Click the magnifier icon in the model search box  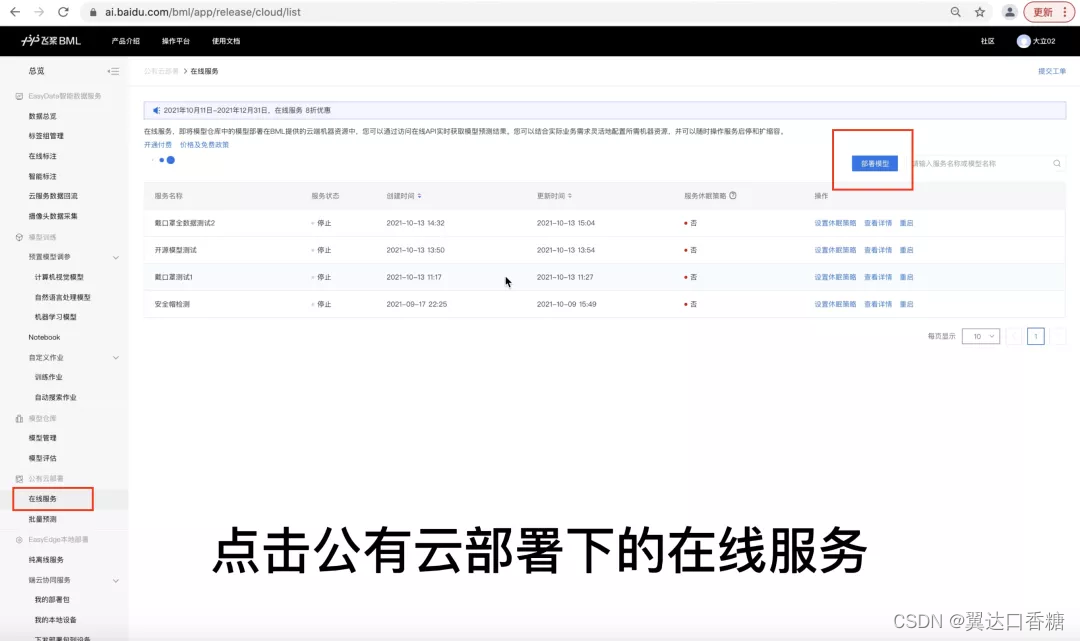[1057, 162]
